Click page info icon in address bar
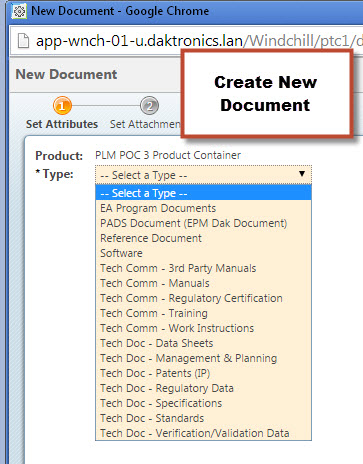The width and height of the screenshot is (363, 464). coord(23,41)
